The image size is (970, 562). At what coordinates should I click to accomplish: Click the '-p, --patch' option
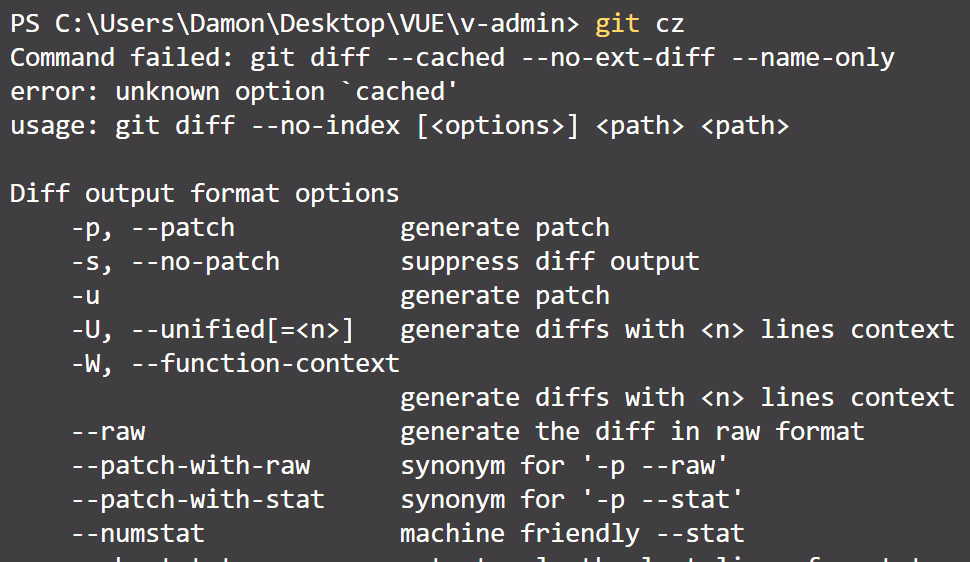(x=152, y=228)
